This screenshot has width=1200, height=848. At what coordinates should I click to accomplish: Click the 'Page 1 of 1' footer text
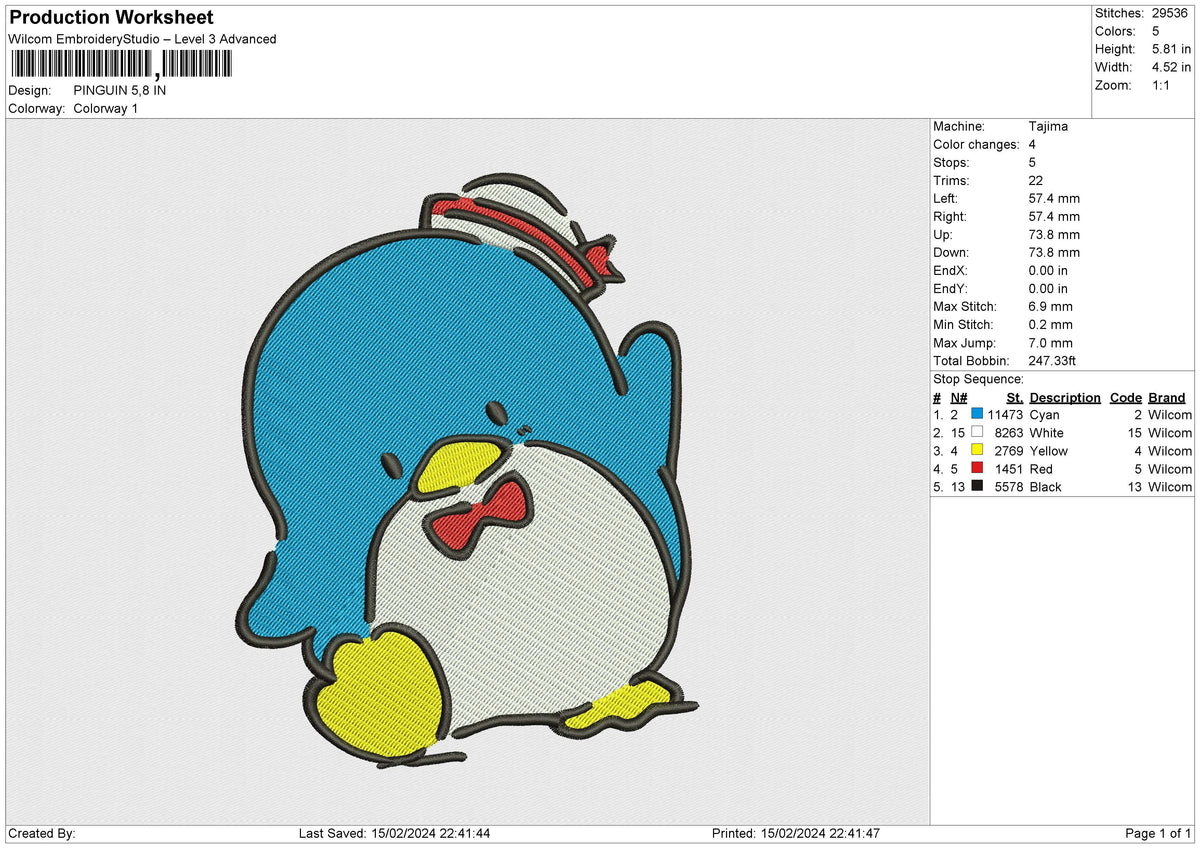(1158, 833)
